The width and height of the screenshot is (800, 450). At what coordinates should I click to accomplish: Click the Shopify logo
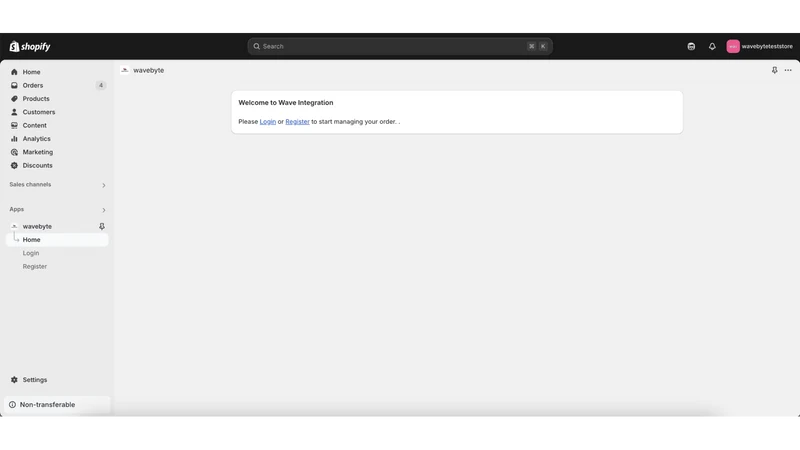[x=30, y=46]
